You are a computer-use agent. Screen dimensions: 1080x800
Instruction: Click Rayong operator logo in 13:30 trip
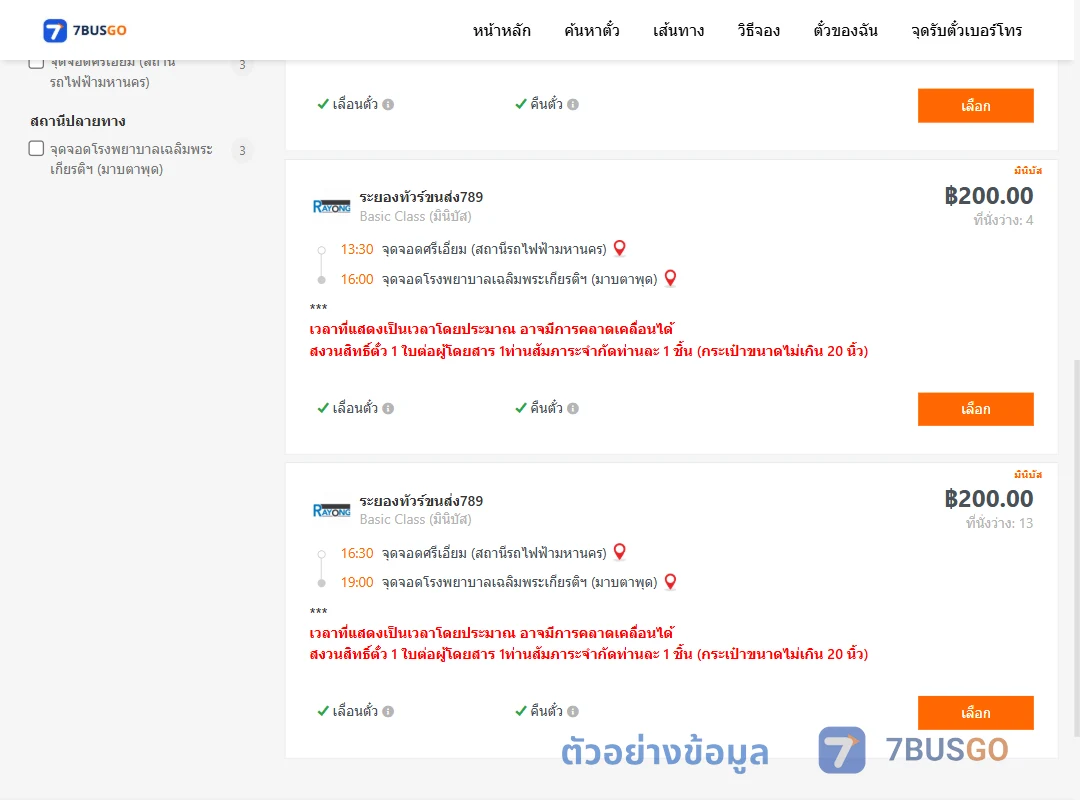click(x=331, y=207)
